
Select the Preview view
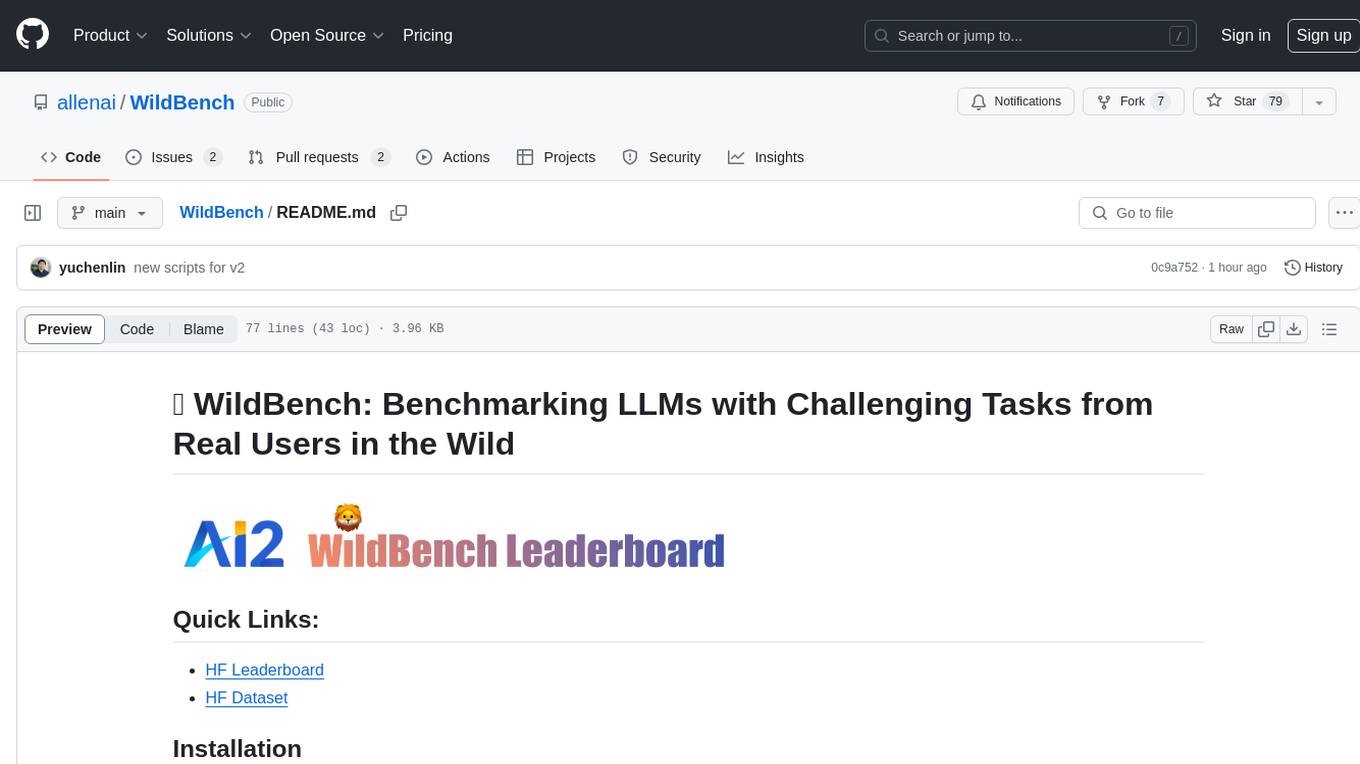(x=65, y=329)
